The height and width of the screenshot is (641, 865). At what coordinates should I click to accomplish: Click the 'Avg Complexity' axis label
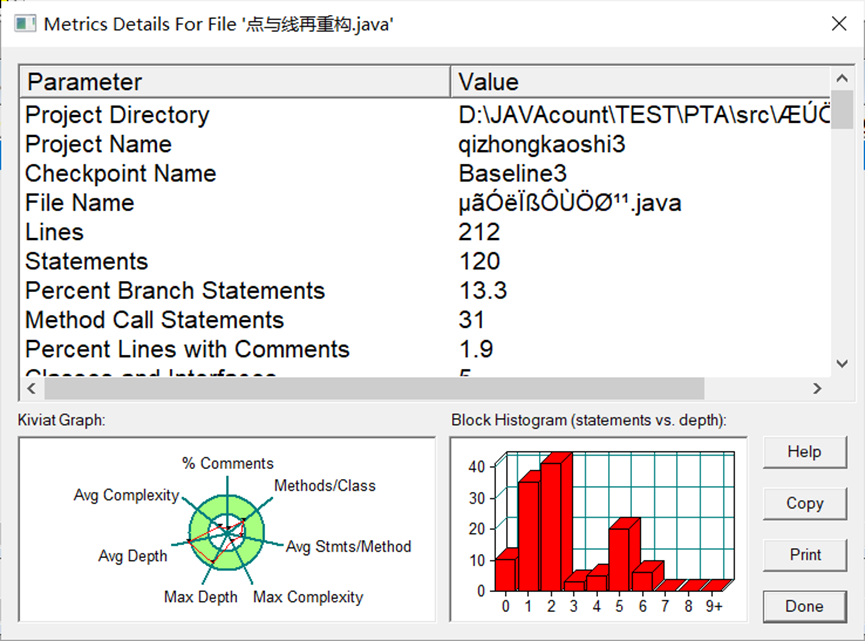[x=126, y=495]
